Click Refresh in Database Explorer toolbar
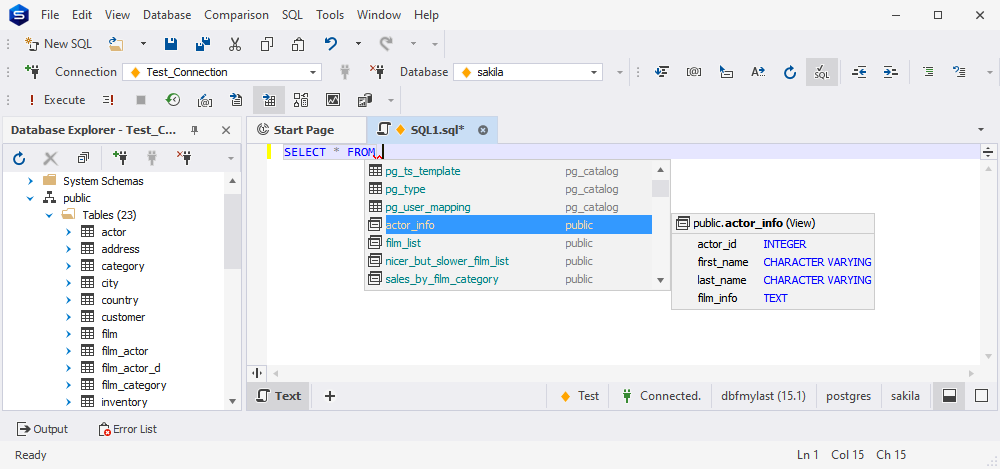Screen dimensions: 1000x469 [19, 158]
